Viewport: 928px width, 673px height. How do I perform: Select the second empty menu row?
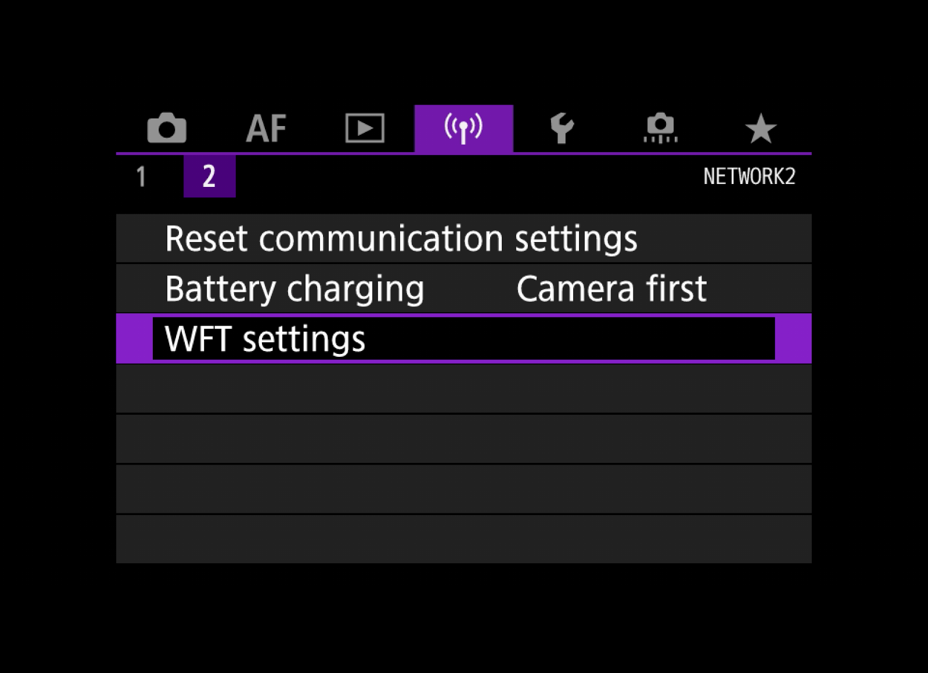[463, 439]
